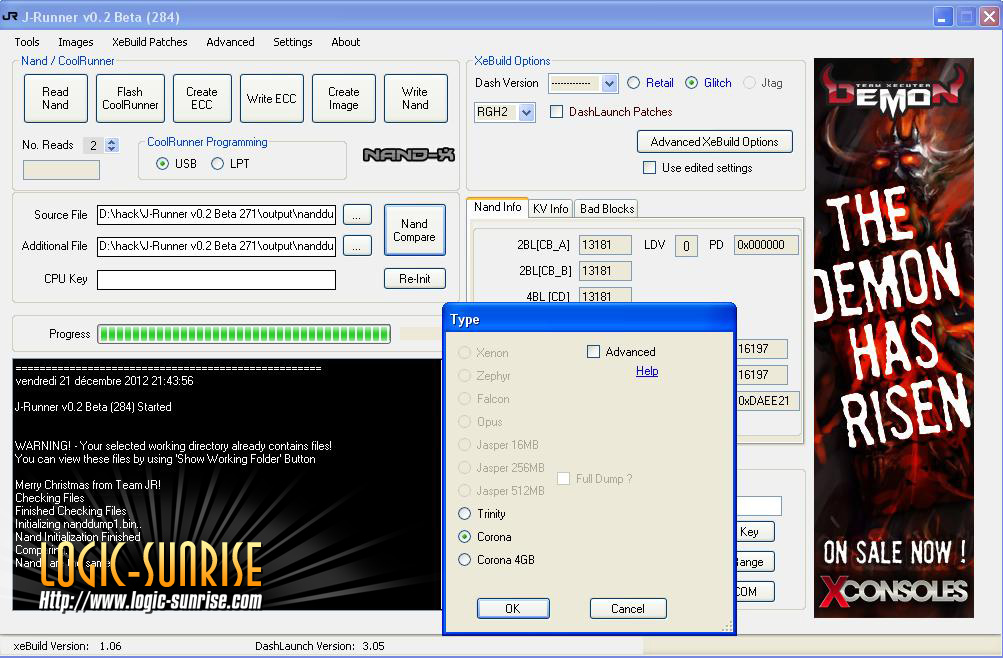Click the Write Nand button

point(415,98)
